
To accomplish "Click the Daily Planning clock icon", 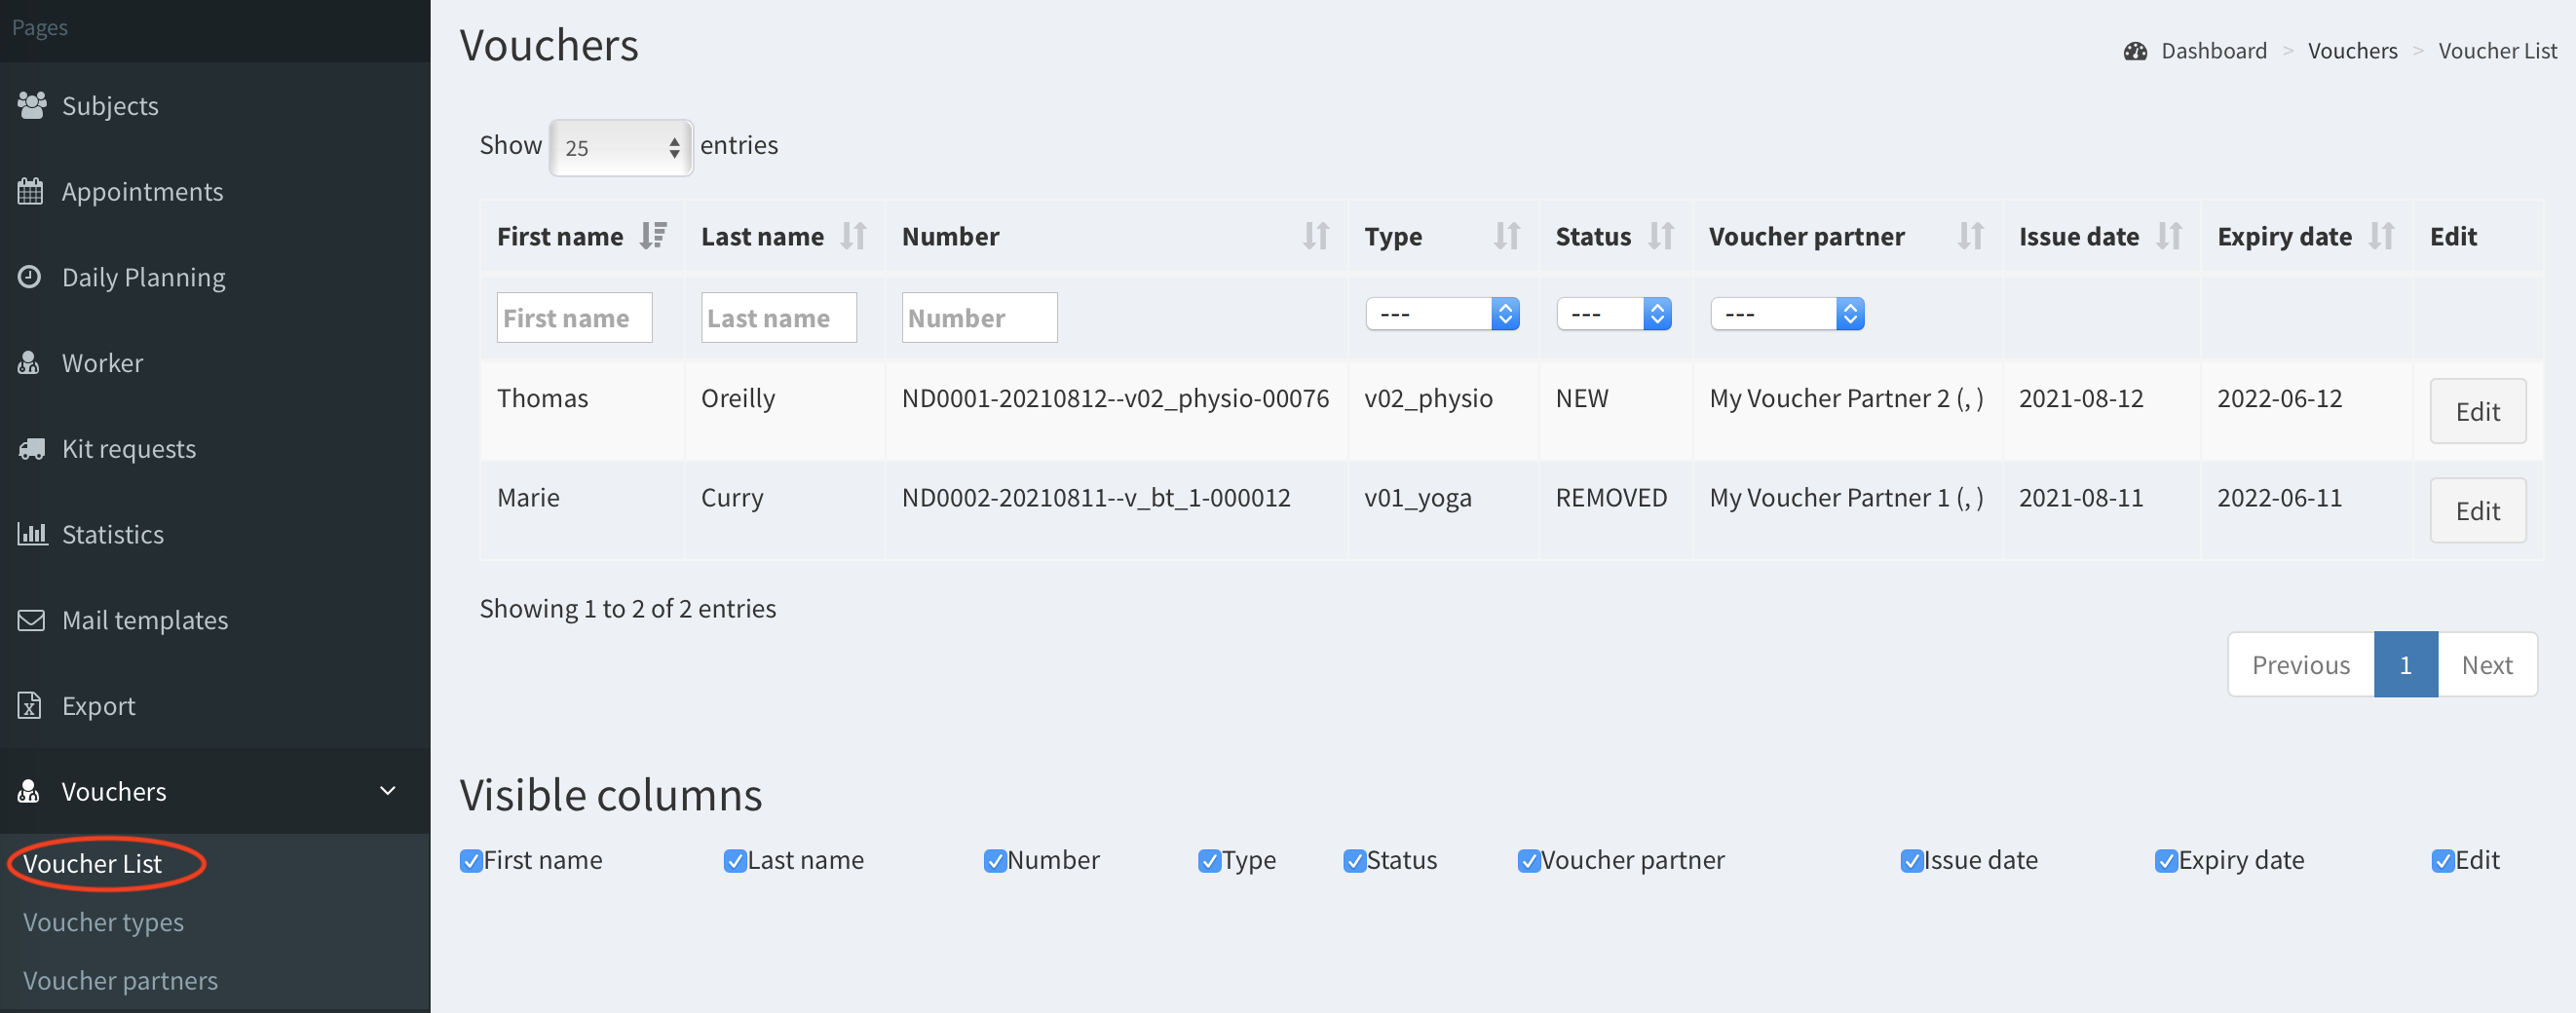I will 30,276.
